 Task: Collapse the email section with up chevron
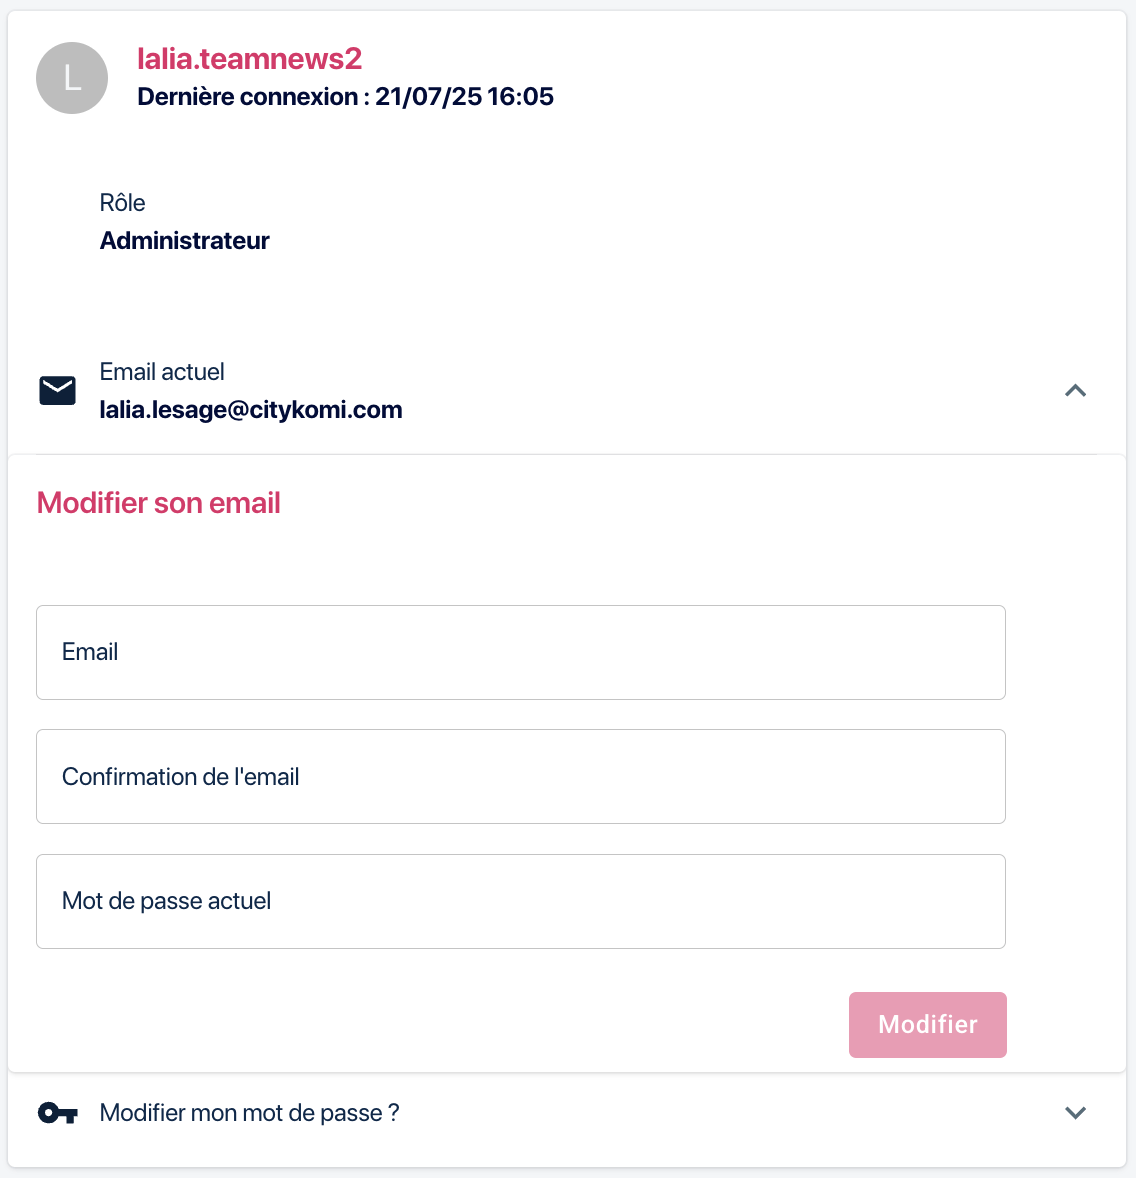1075,391
